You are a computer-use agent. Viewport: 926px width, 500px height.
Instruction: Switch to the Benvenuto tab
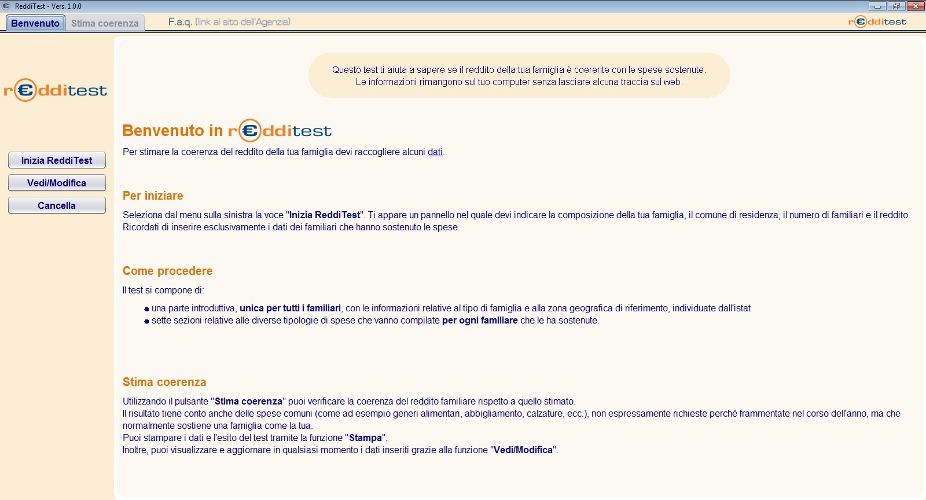pyautogui.click(x=33, y=22)
